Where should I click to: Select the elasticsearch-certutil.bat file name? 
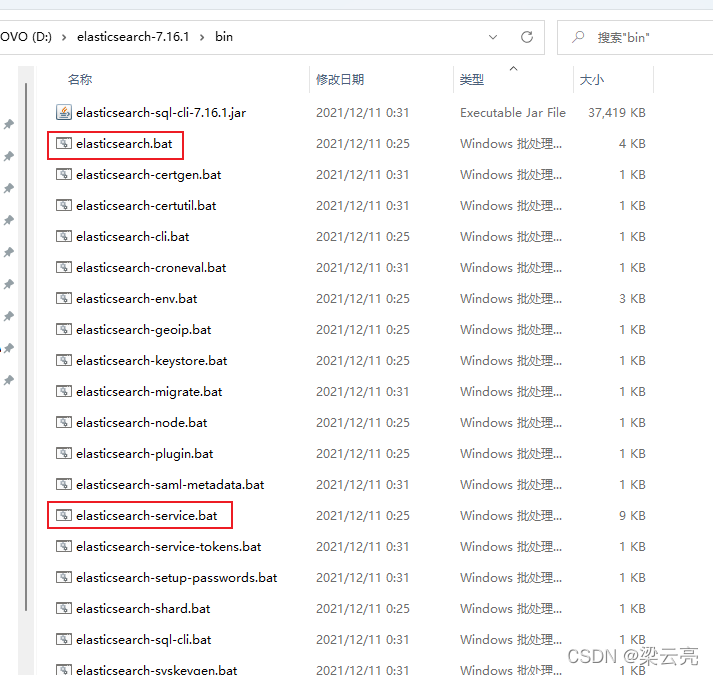tap(146, 206)
